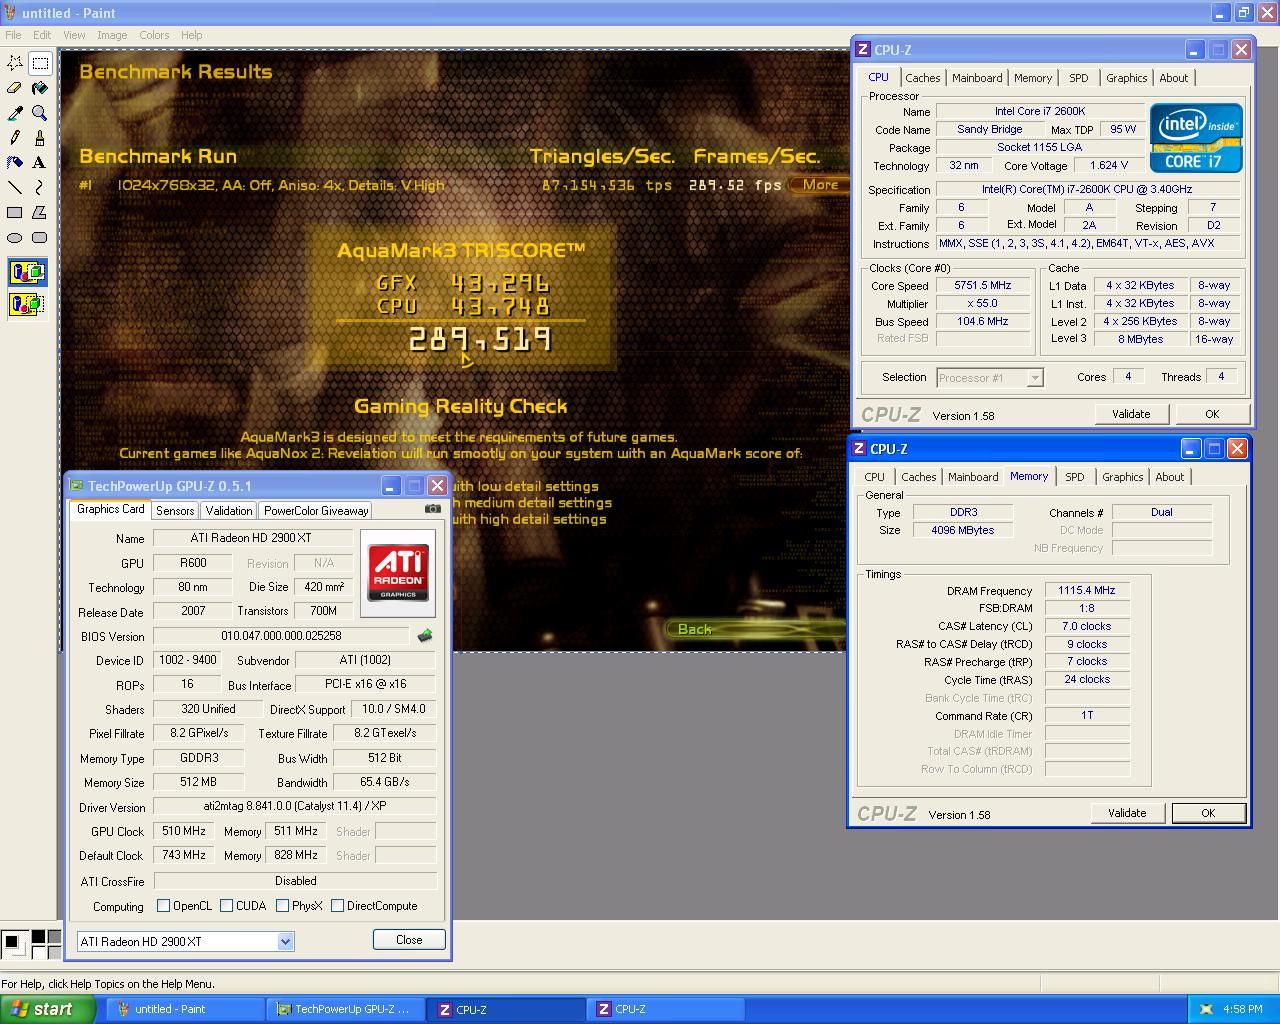The height and width of the screenshot is (1024, 1280).
Task: Select the Polygon shape tool
Action: pyautogui.click(x=40, y=212)
